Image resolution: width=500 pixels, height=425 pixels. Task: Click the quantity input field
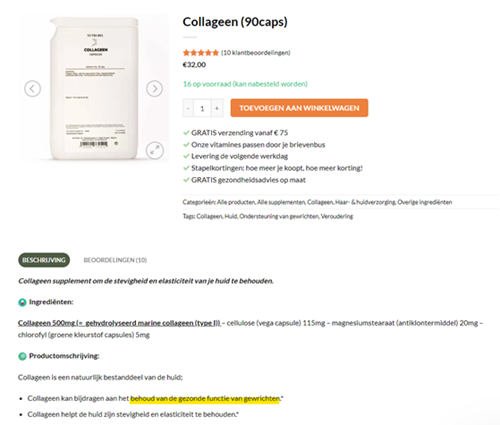point(202,108)
